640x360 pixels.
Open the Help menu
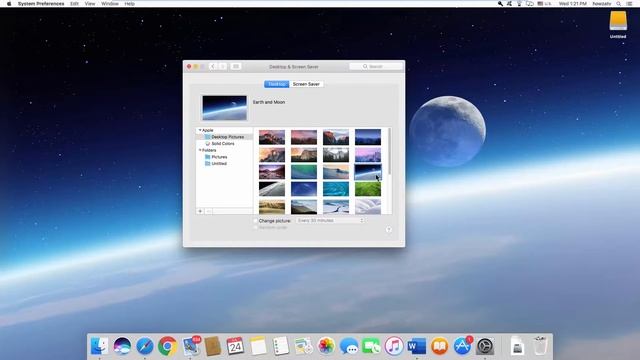[129, 4]
